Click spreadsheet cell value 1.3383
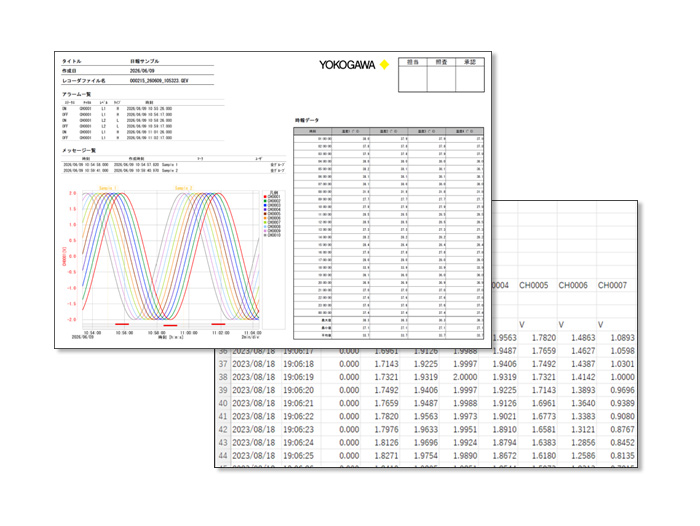700x526 pixels. [583, 417]
